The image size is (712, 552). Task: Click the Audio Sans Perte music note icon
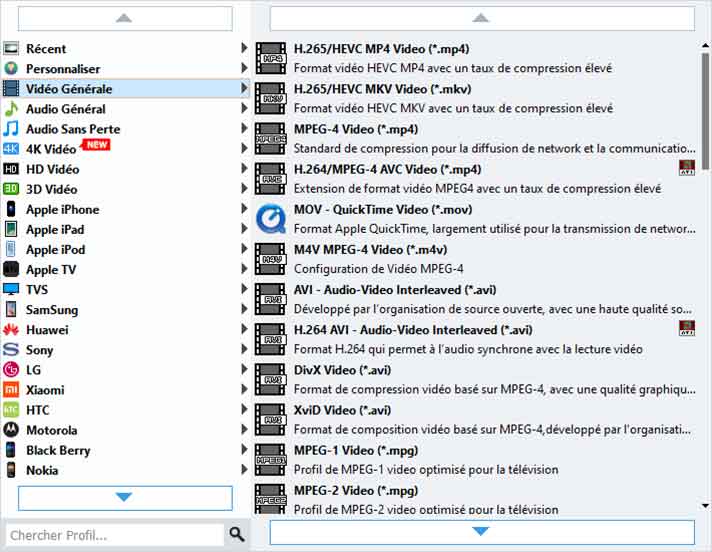pos(11,129)
